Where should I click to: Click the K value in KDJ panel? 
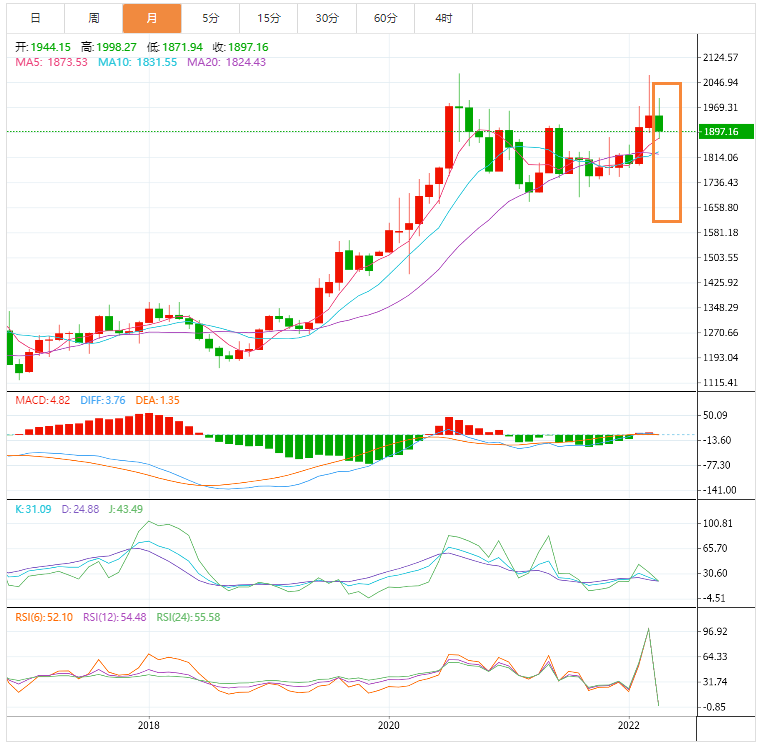click(x=33, y=510)
